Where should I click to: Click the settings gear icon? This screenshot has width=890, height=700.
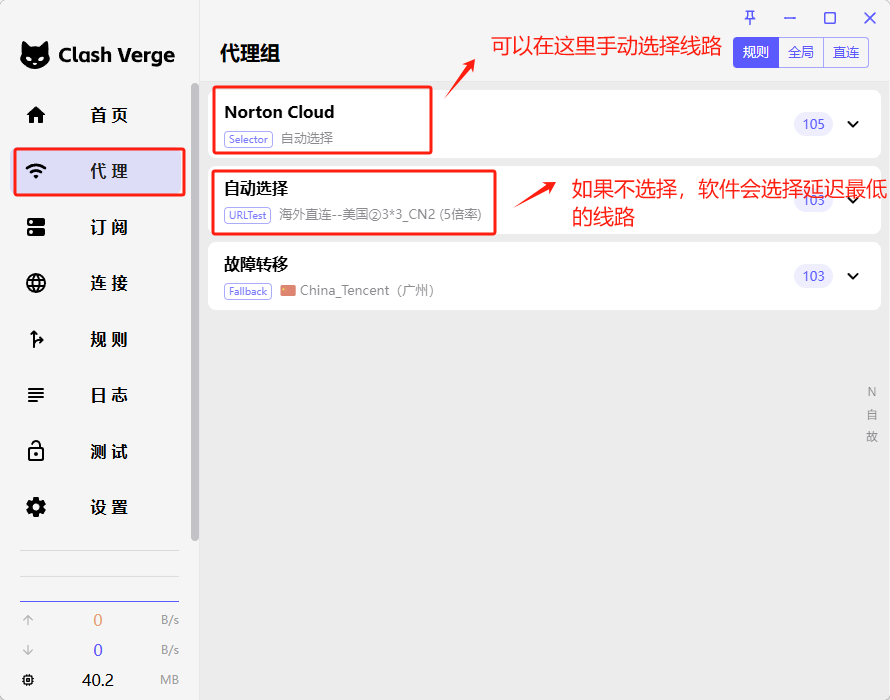(x=36, y=507)
